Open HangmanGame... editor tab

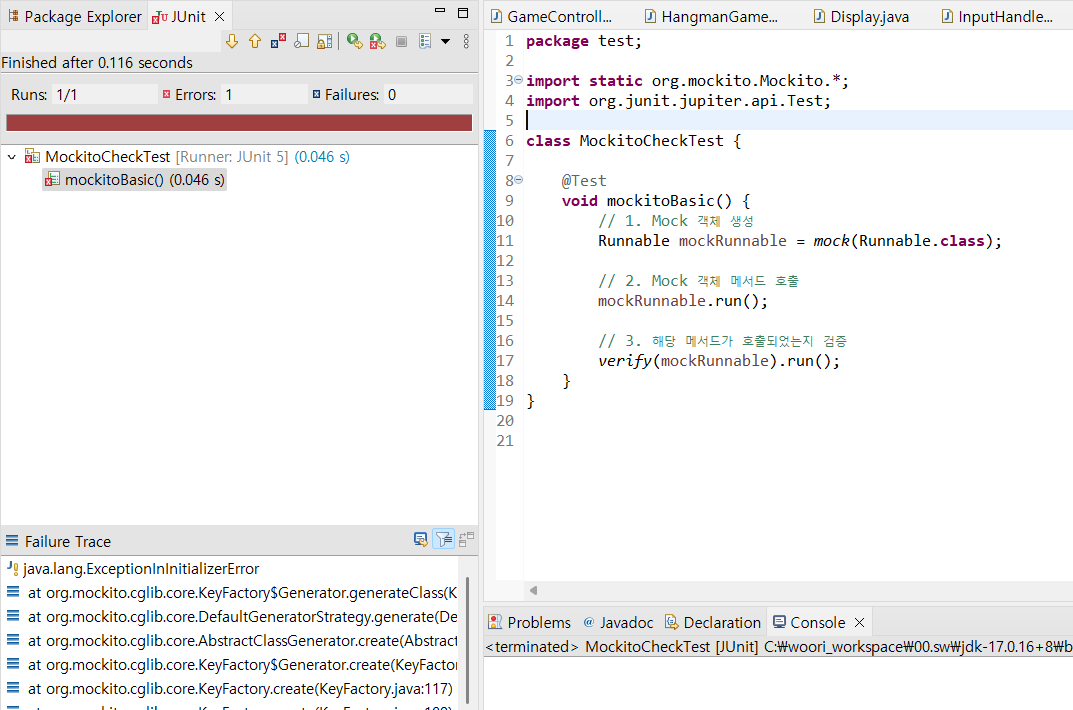(712, 16)
